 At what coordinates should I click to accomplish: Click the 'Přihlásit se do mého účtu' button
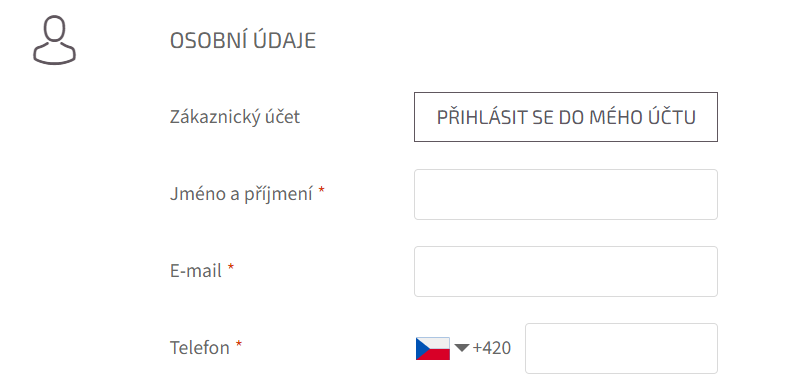(x=565, y=117)
